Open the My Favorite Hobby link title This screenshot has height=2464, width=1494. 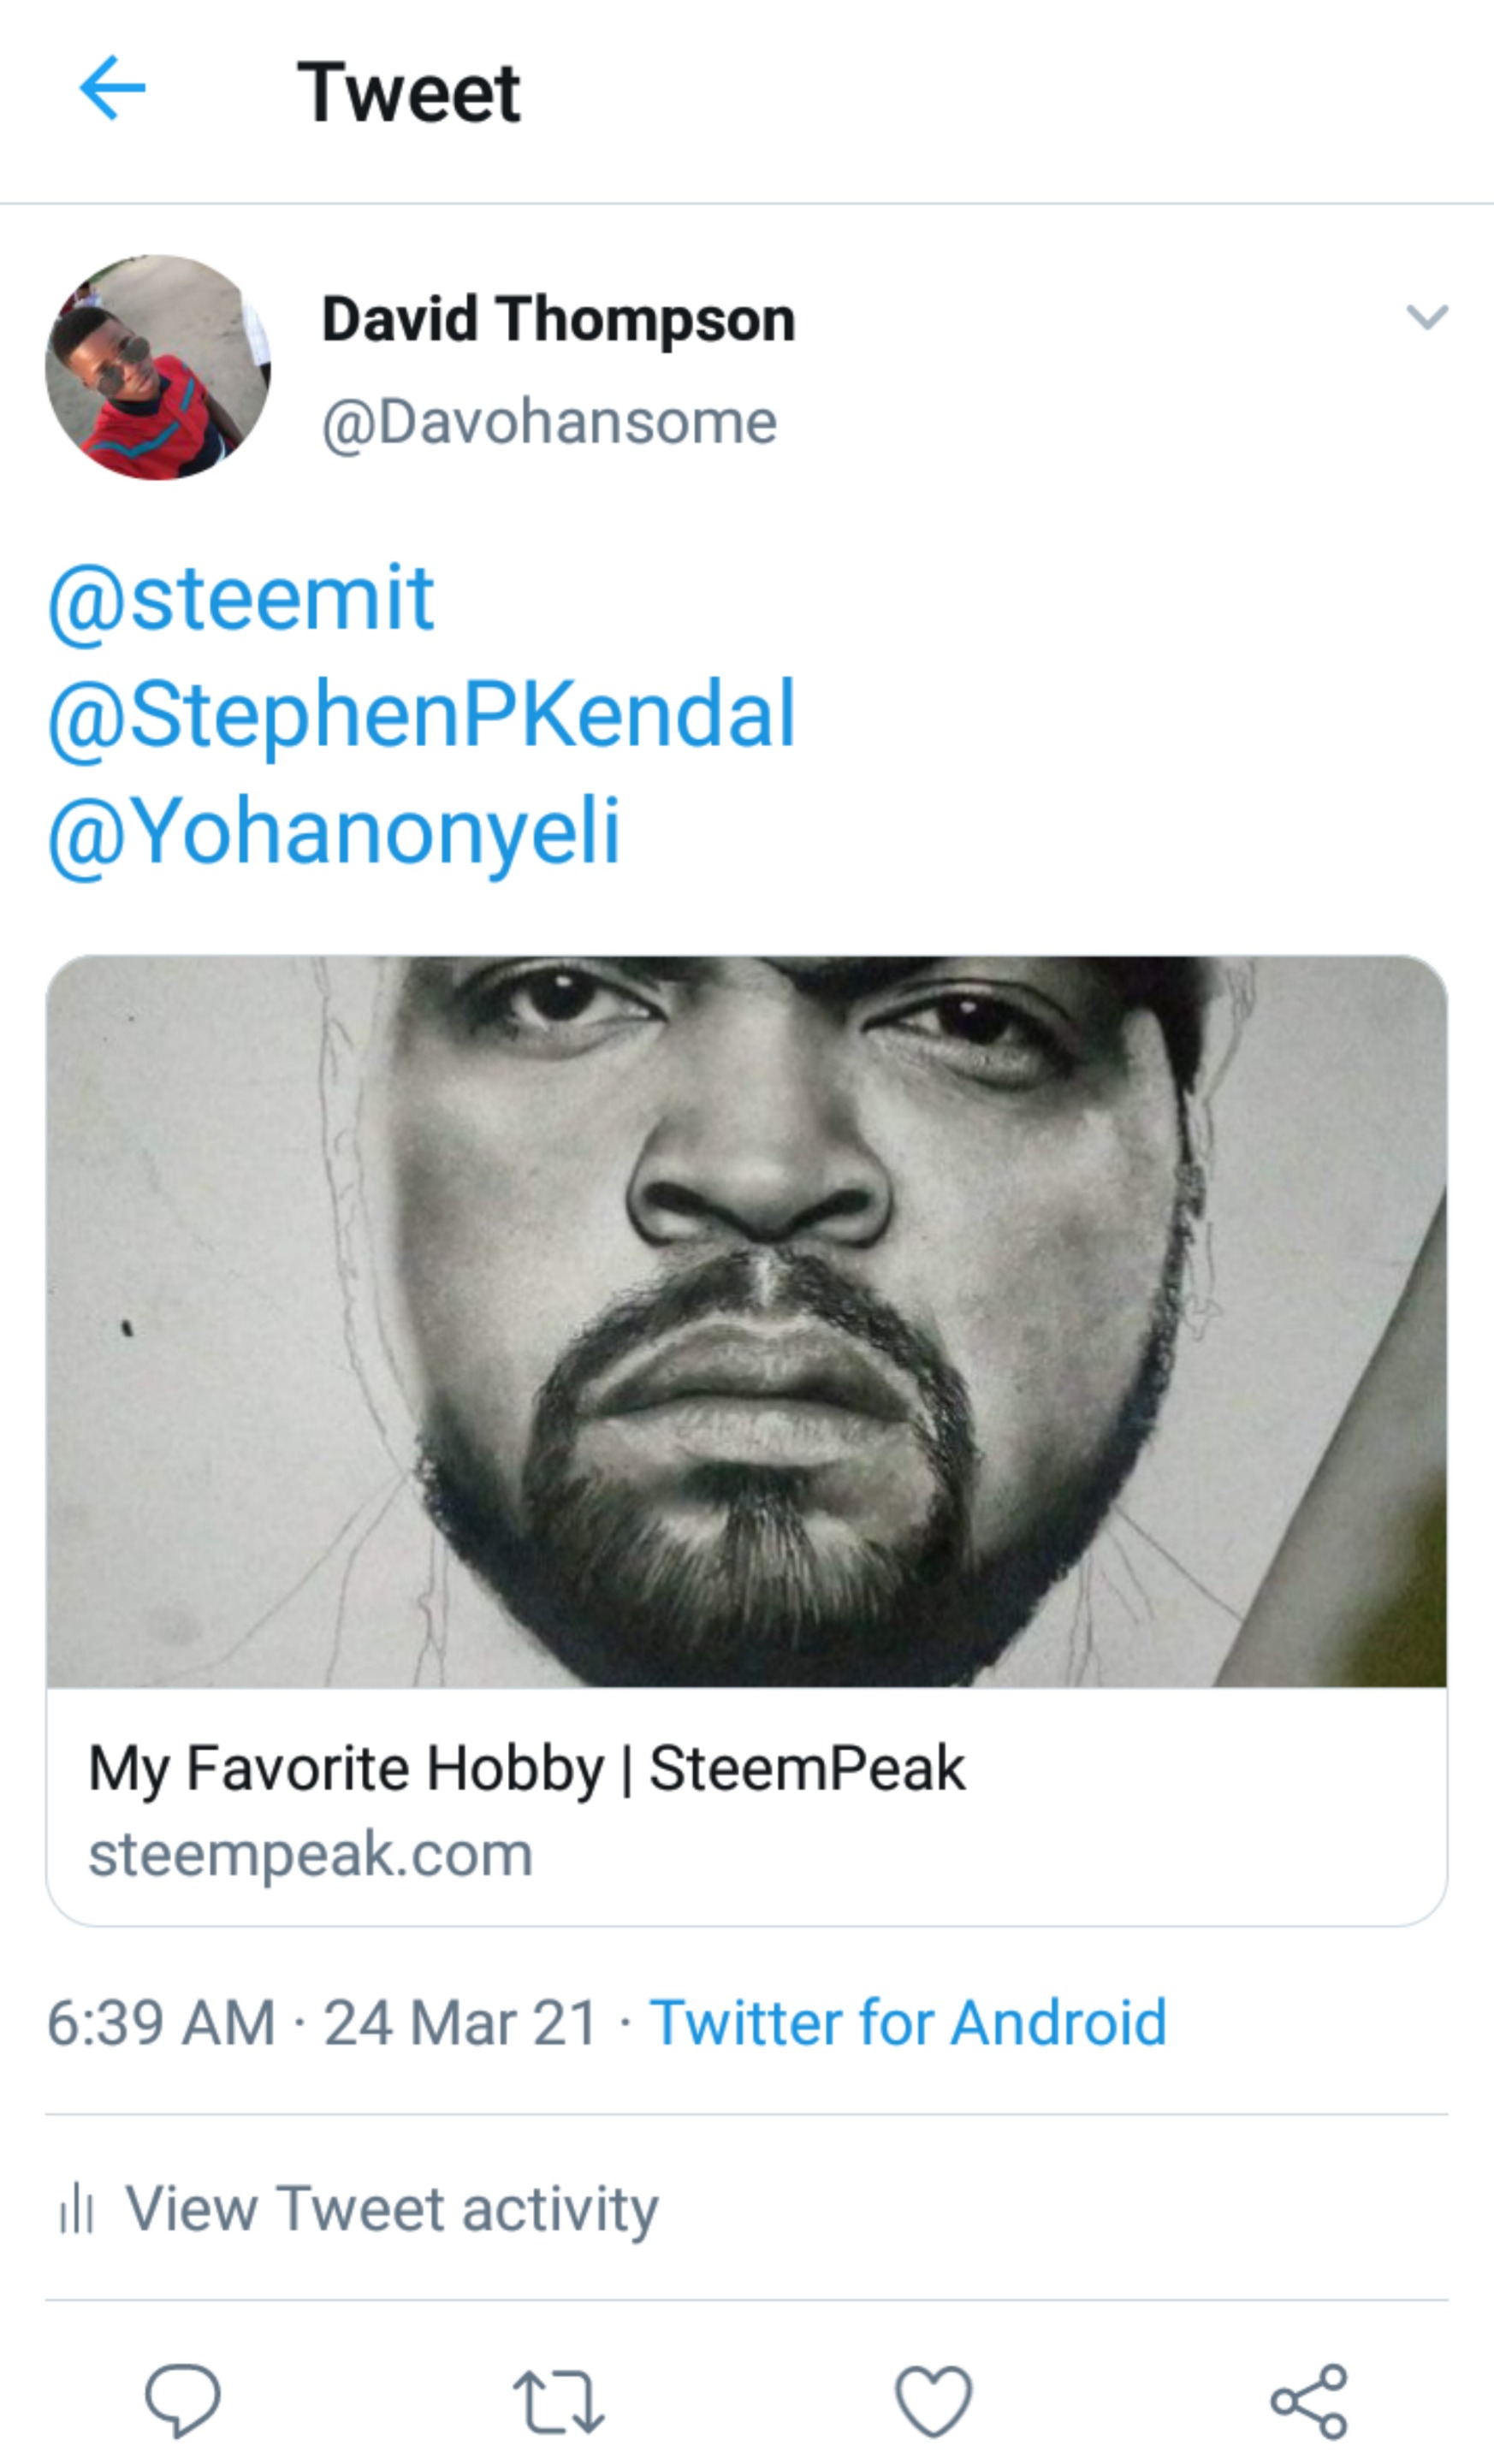527,1768
